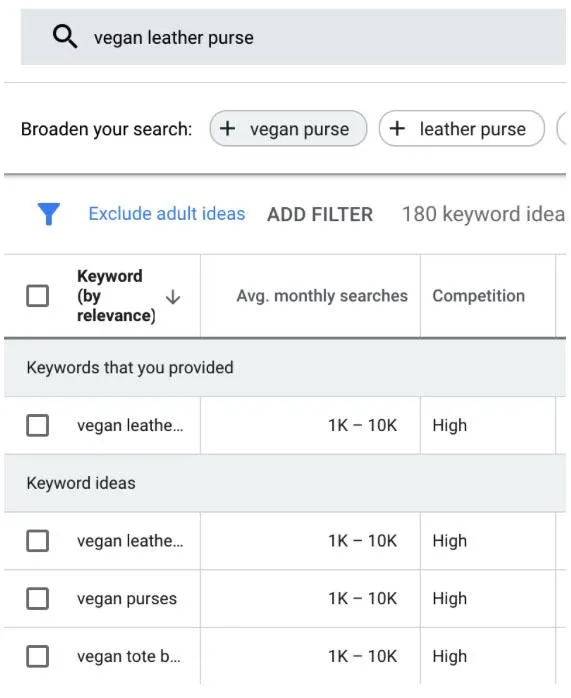
Task: Focus the vegan leather purse search field
Action: pos(293,37)
